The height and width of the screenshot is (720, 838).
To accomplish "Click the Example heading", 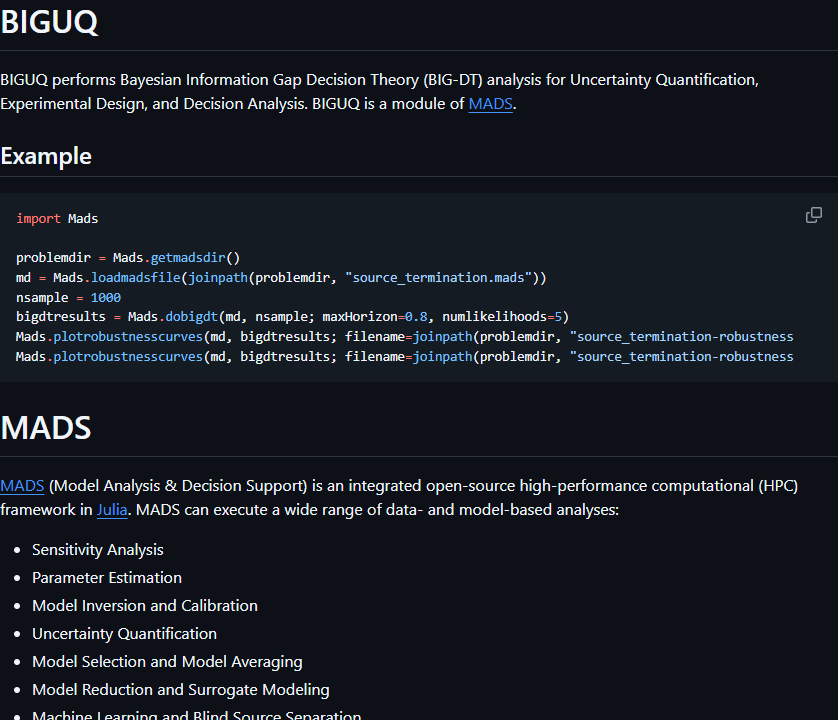I will coord(46,156).
